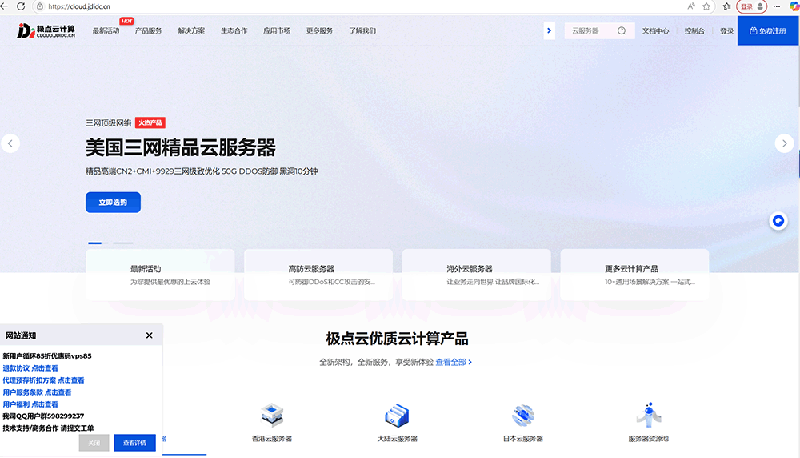The height and width of the screenshot is (458, 800).
Task: Open the browser three-dot settings menu
Action: [x=777, y=6]
